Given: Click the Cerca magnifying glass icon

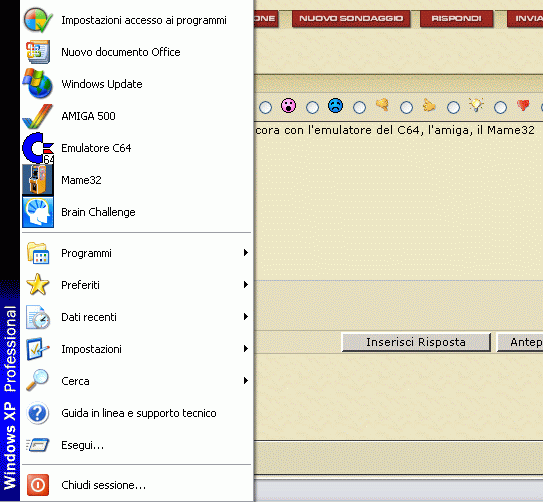Looking at the screenshot, I should pos(37,380).
